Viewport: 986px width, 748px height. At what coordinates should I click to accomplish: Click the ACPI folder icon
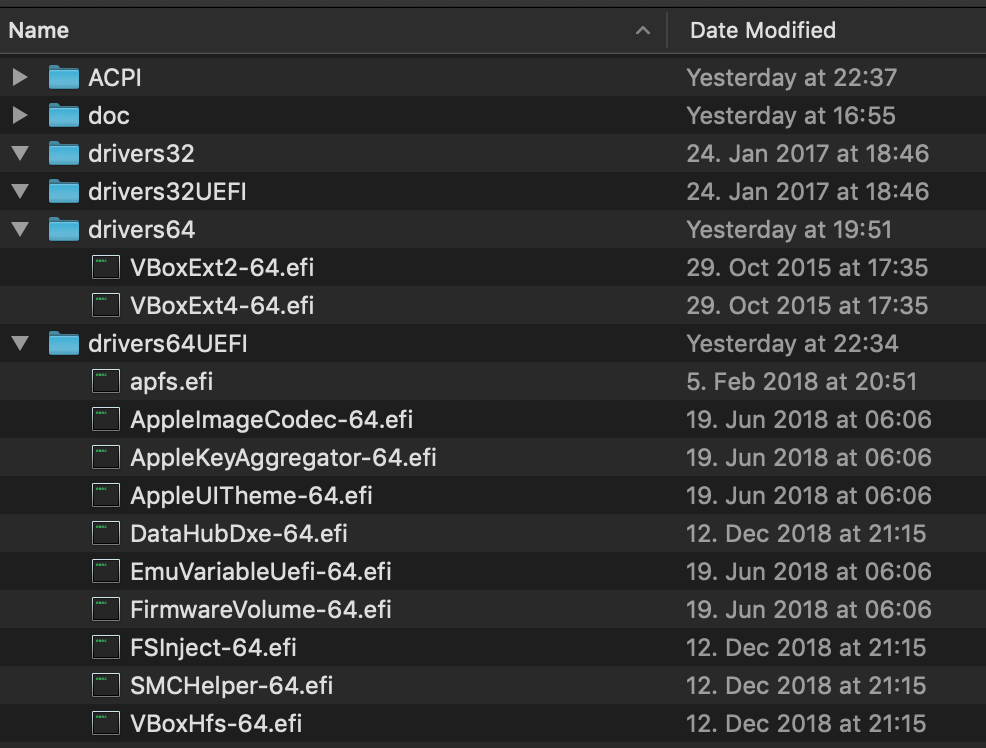[x=64, y=77]
